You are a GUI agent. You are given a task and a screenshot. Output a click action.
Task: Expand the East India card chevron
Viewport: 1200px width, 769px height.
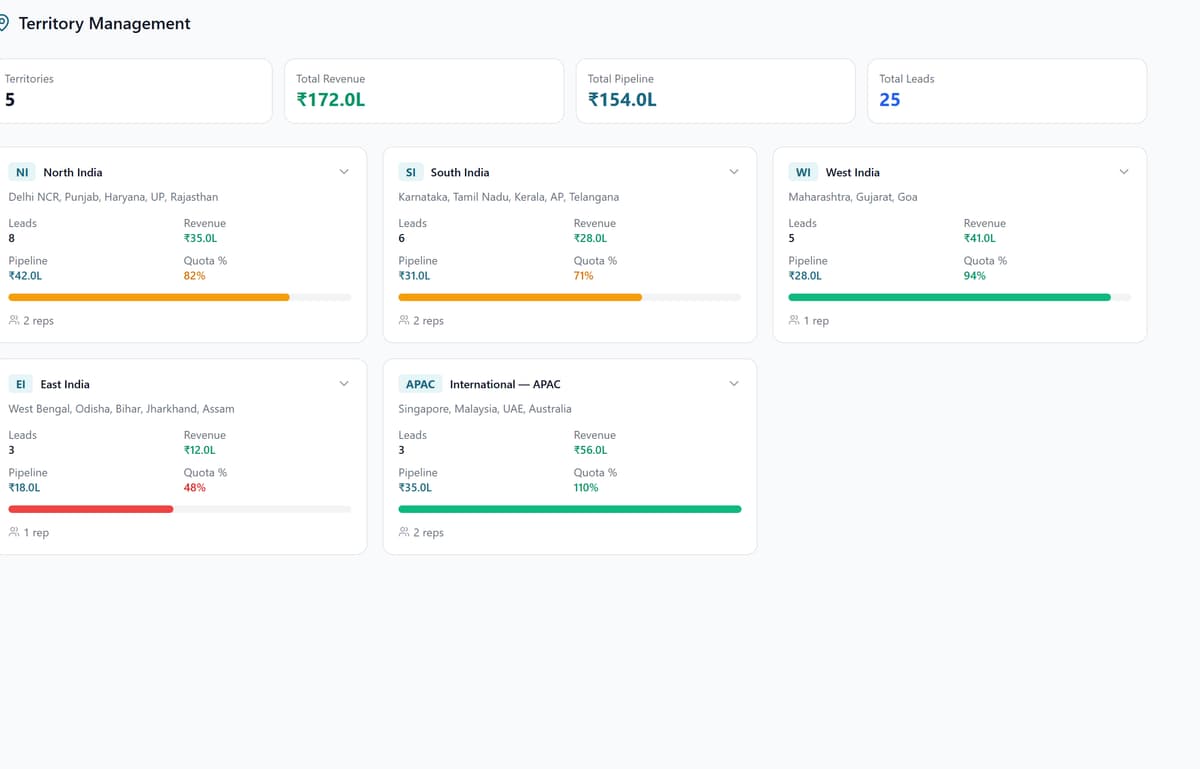pos(344,384)
